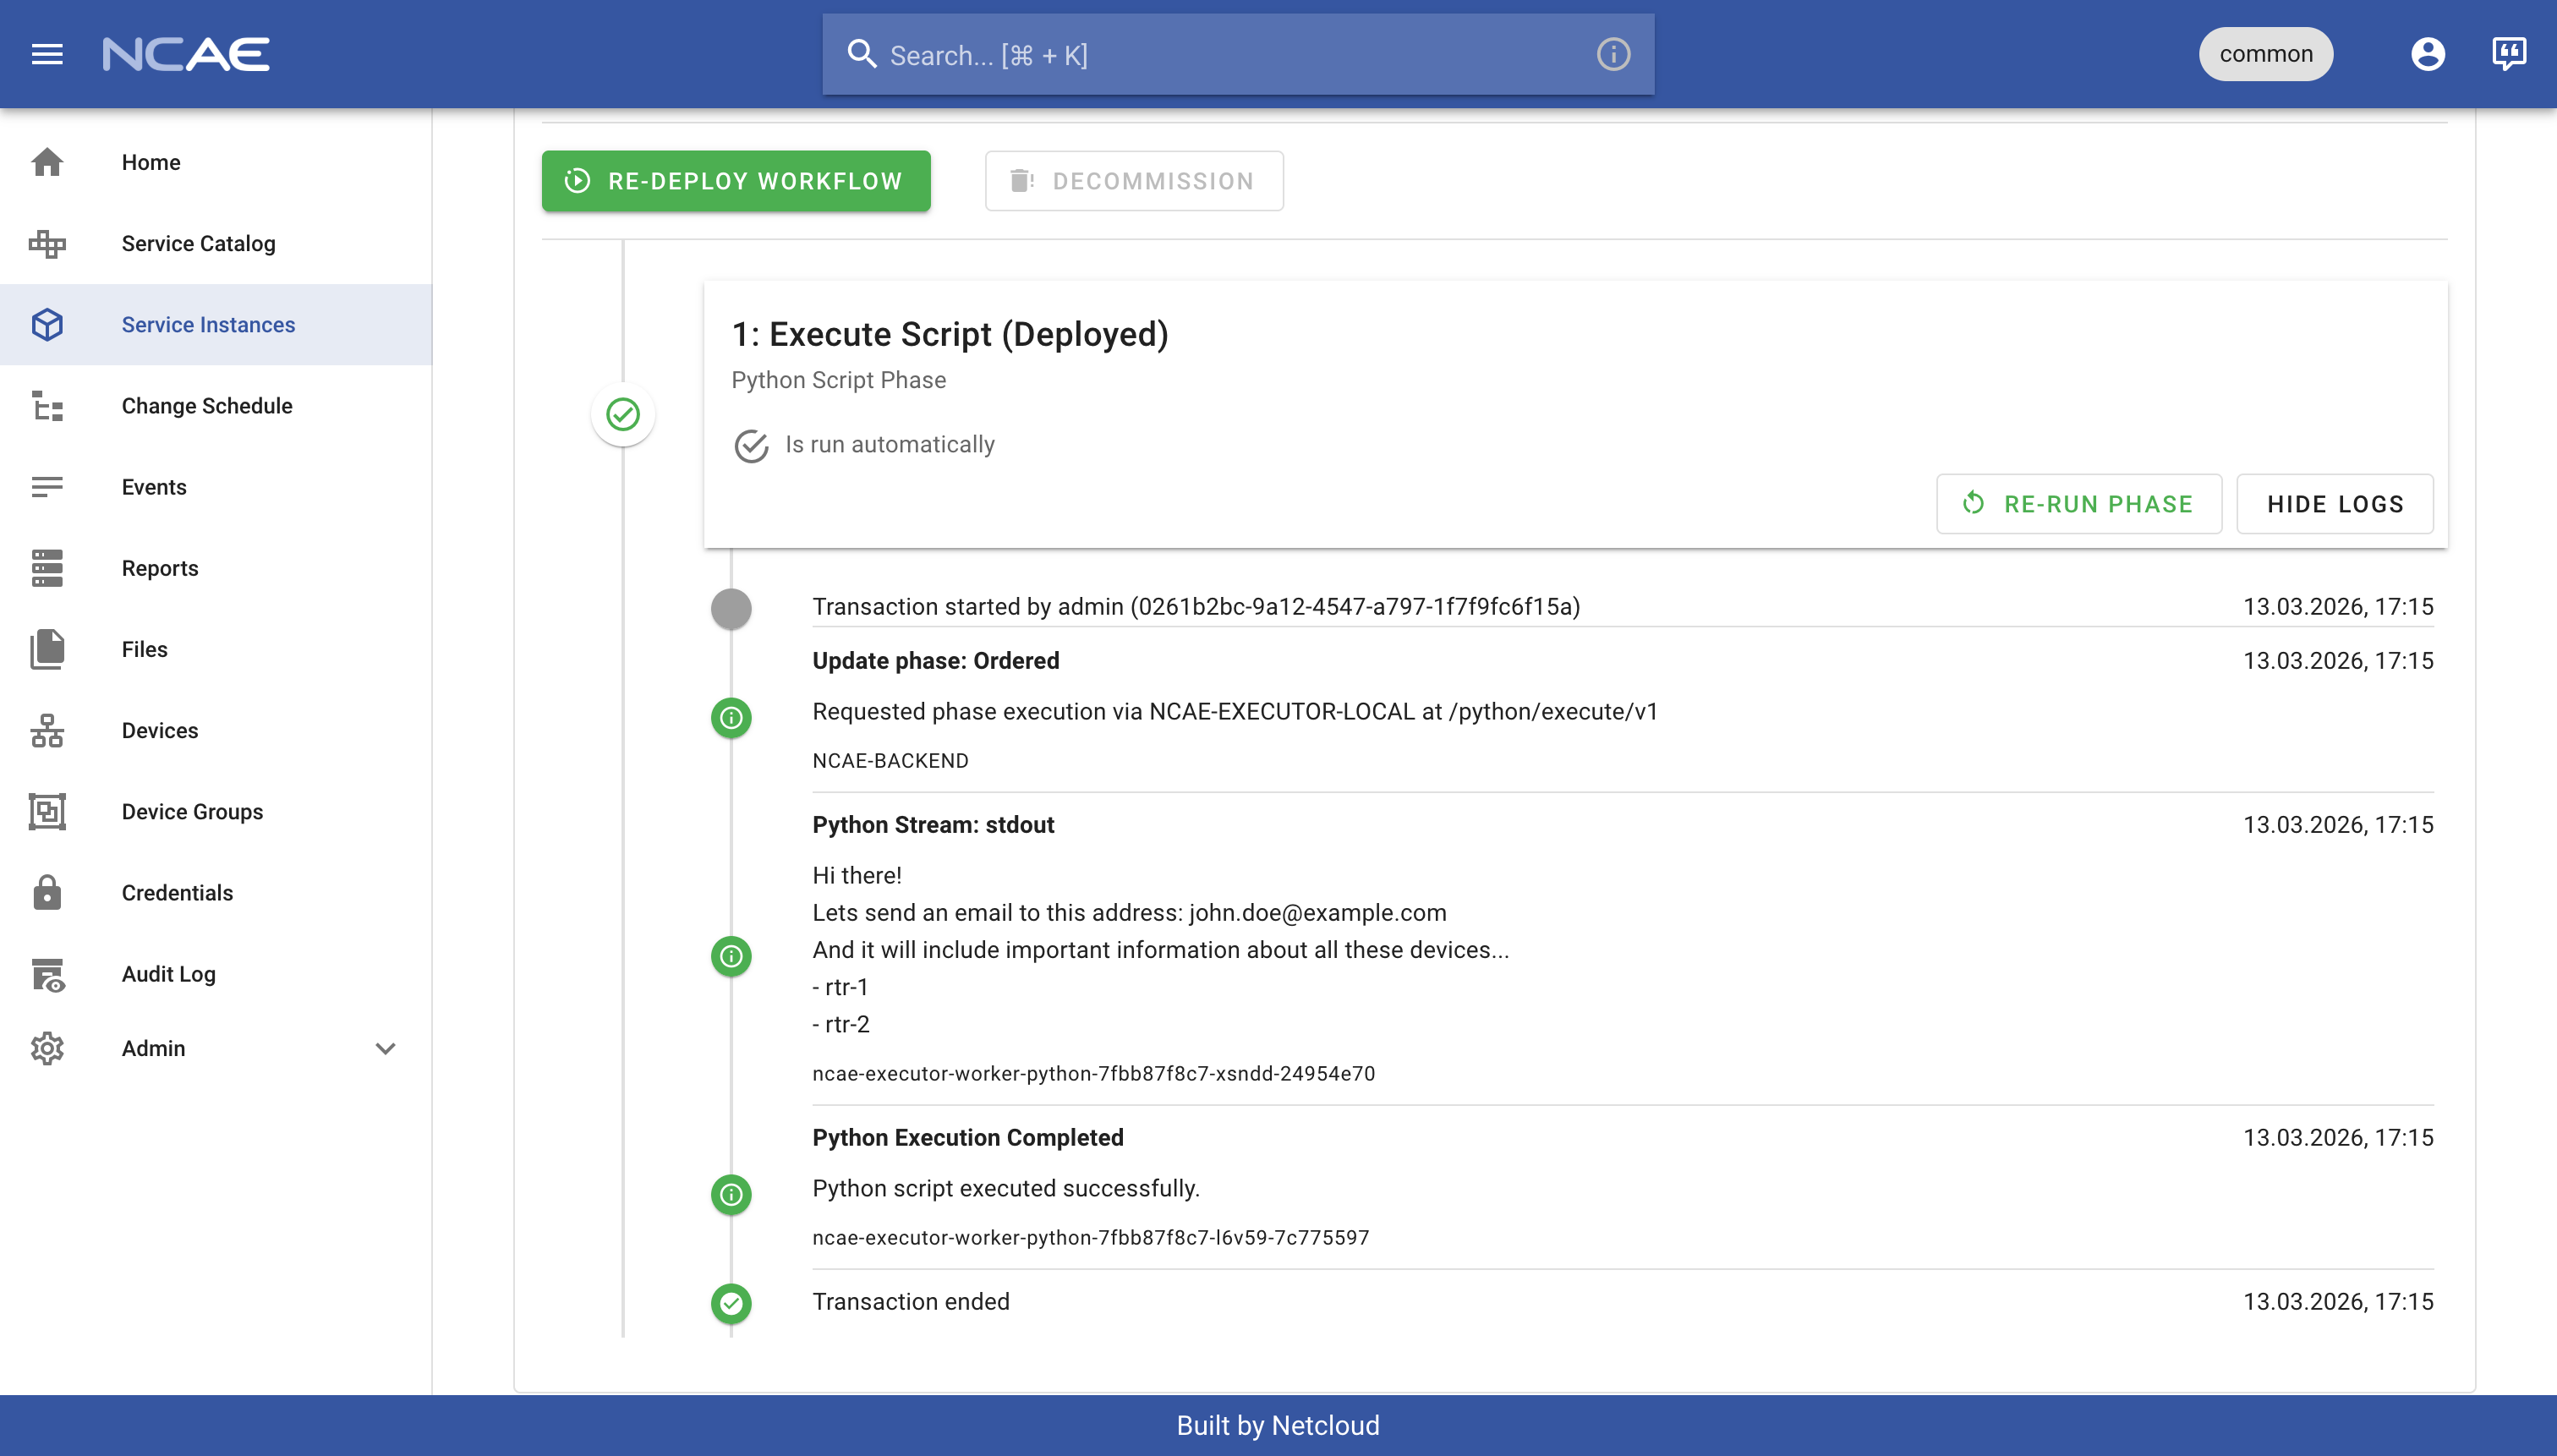Open the Files page
2557x1456 pixels.
(216, 649)
